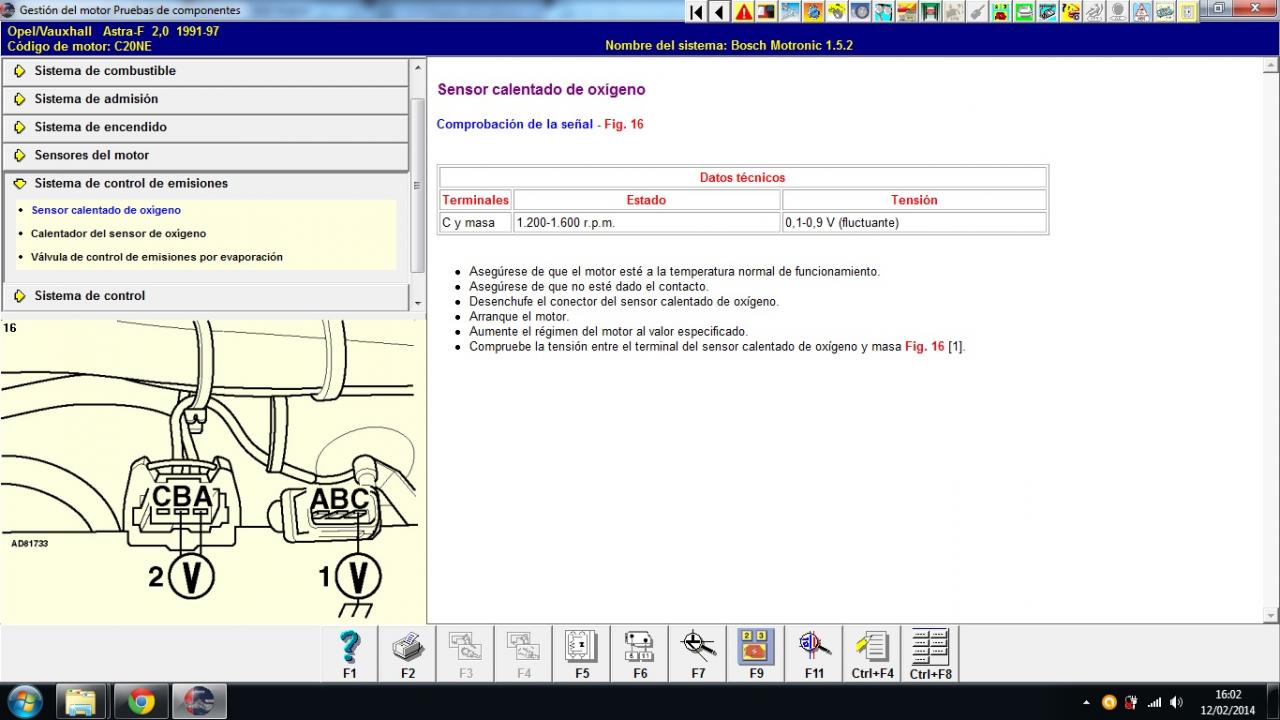
Task: Open Válvula de control de emisiones por evaporación
Action: point(156,257)
